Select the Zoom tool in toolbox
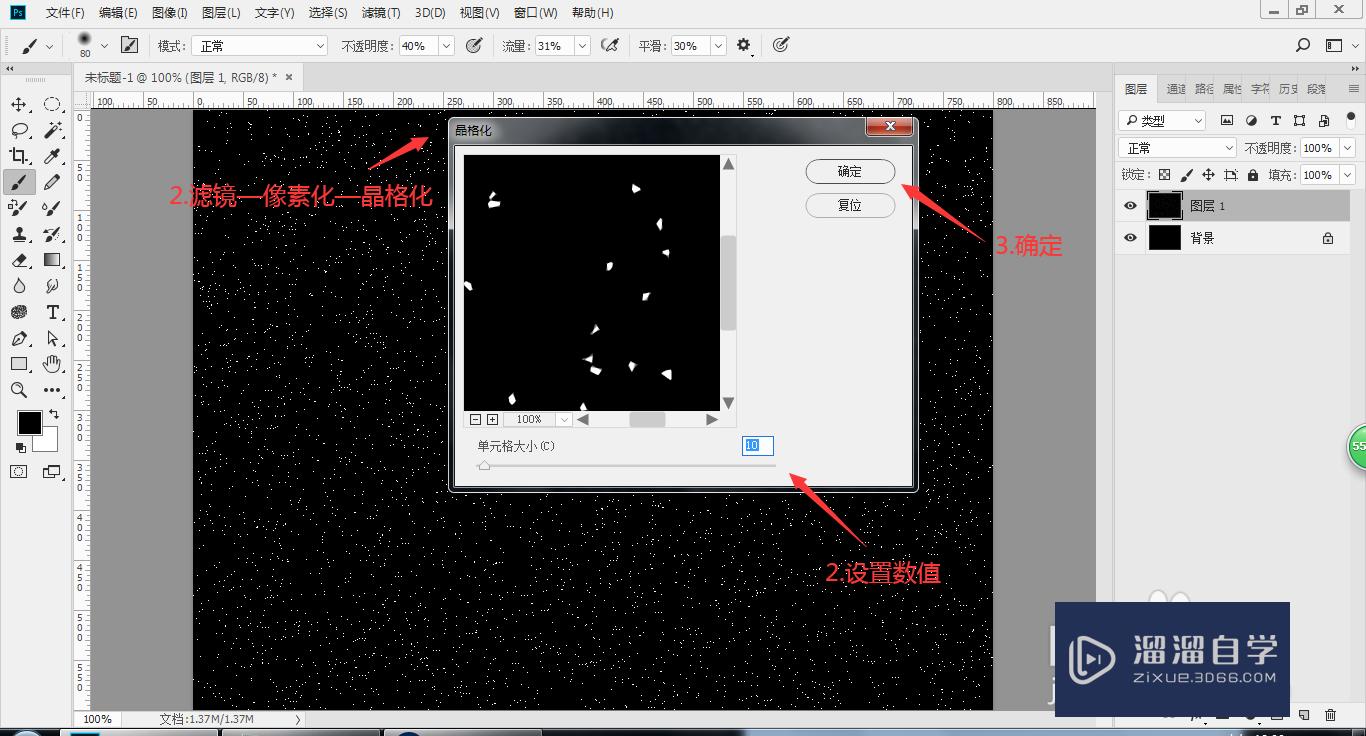 (19, 390)
